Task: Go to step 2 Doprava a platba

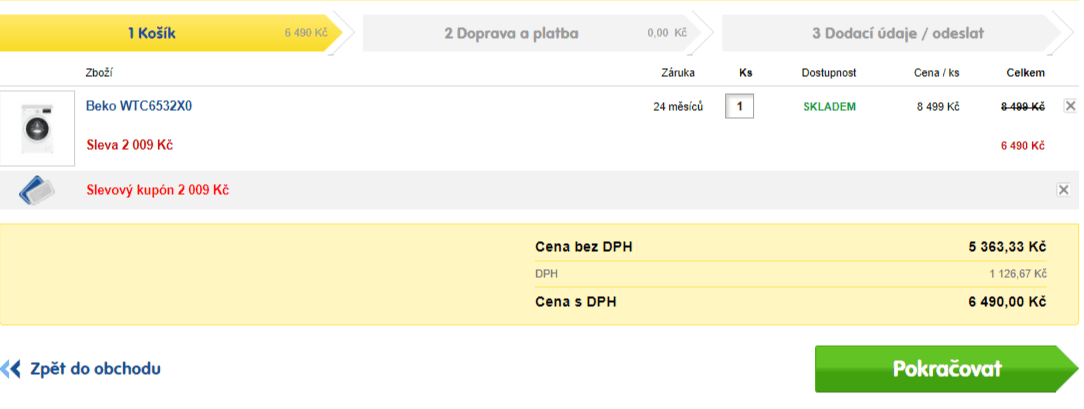Action: point(531,33)
